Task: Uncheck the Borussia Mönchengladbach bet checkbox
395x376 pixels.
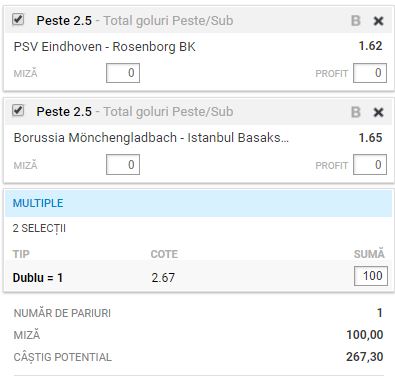Action: (x=18, y=110)
